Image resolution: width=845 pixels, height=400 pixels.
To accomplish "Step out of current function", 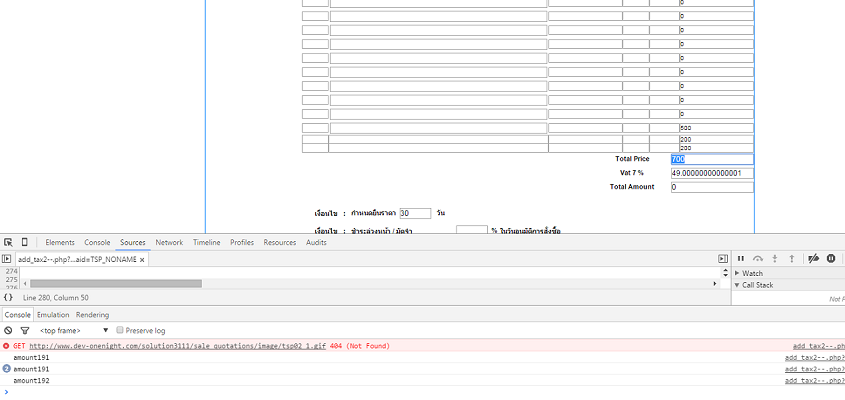I will point(792,259).
